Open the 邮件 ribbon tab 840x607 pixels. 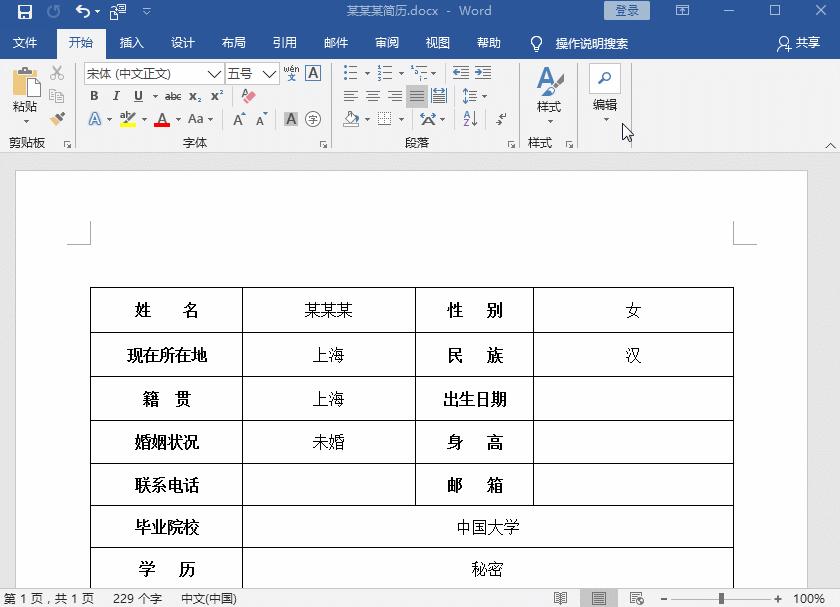(335, 42)
